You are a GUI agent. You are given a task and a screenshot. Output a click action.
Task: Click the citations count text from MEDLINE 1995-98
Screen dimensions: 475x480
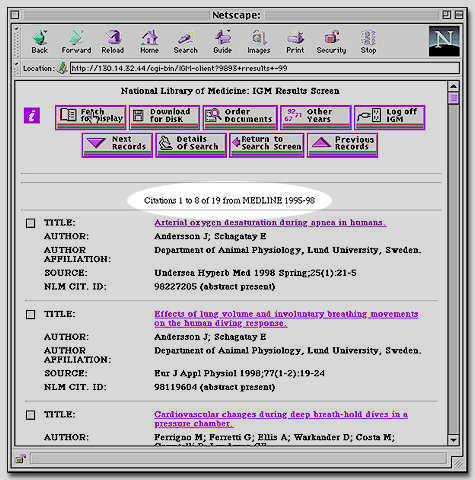(x=229, y=201)
